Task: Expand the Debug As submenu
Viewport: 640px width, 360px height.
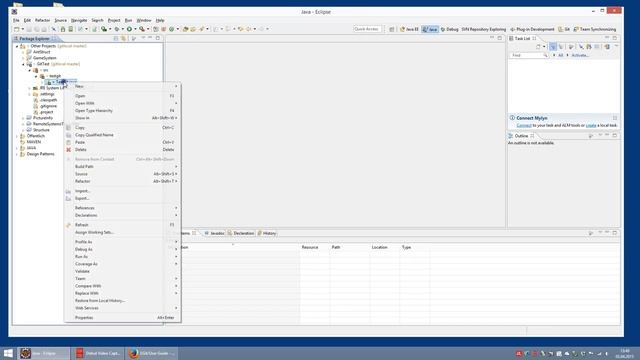Action: coord(122,249)
